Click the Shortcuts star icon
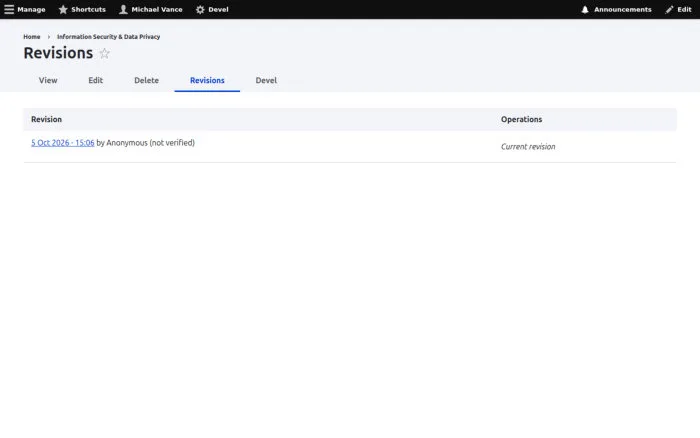The image size is (700, 438). coord(63,9)
